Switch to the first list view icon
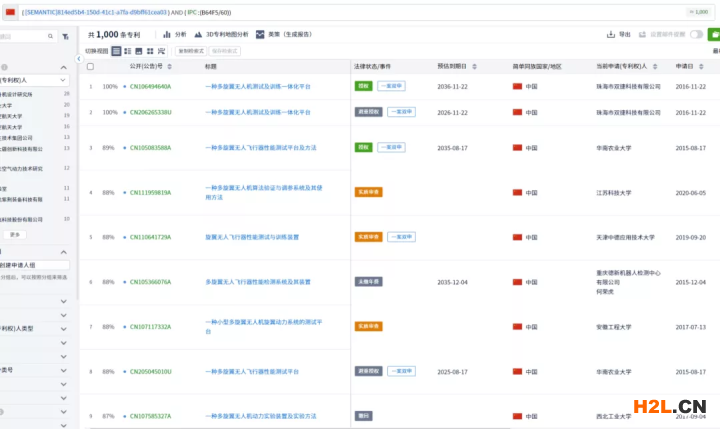 [115, 50]
